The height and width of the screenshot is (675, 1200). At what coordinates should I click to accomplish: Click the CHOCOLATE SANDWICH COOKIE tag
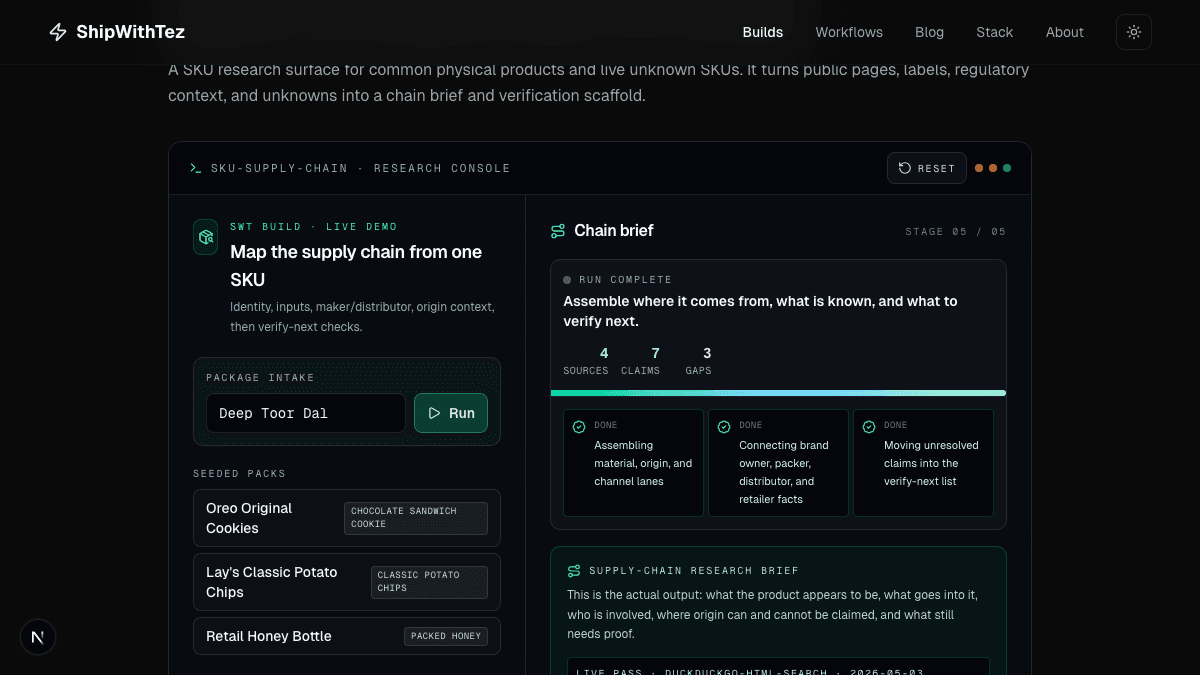coord(416,518)
